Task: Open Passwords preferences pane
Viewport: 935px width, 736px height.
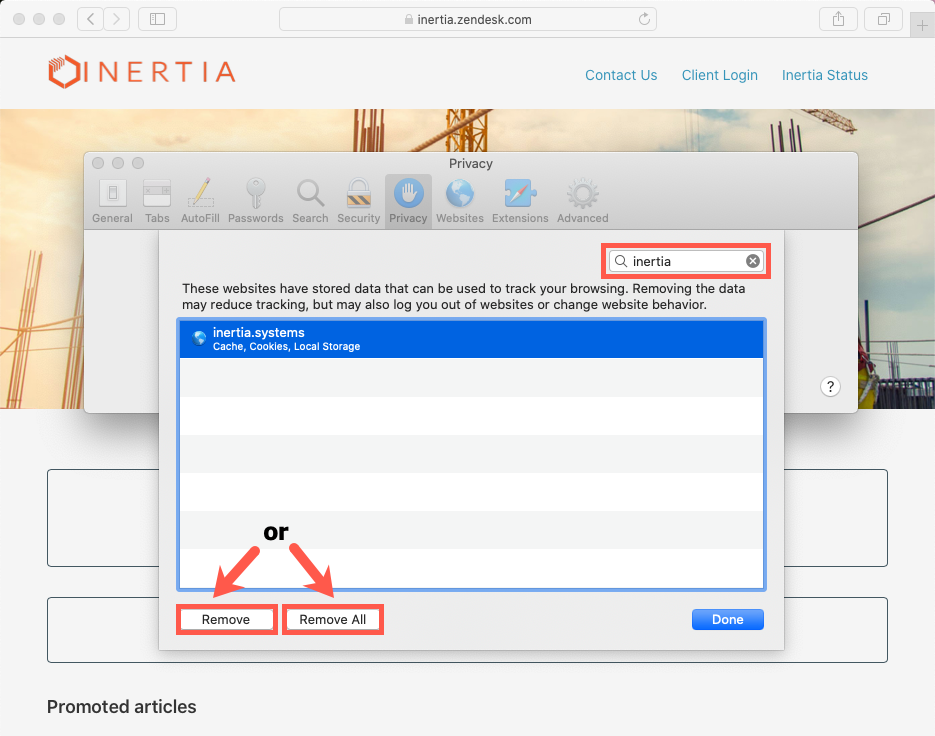Action: point(255,201)
